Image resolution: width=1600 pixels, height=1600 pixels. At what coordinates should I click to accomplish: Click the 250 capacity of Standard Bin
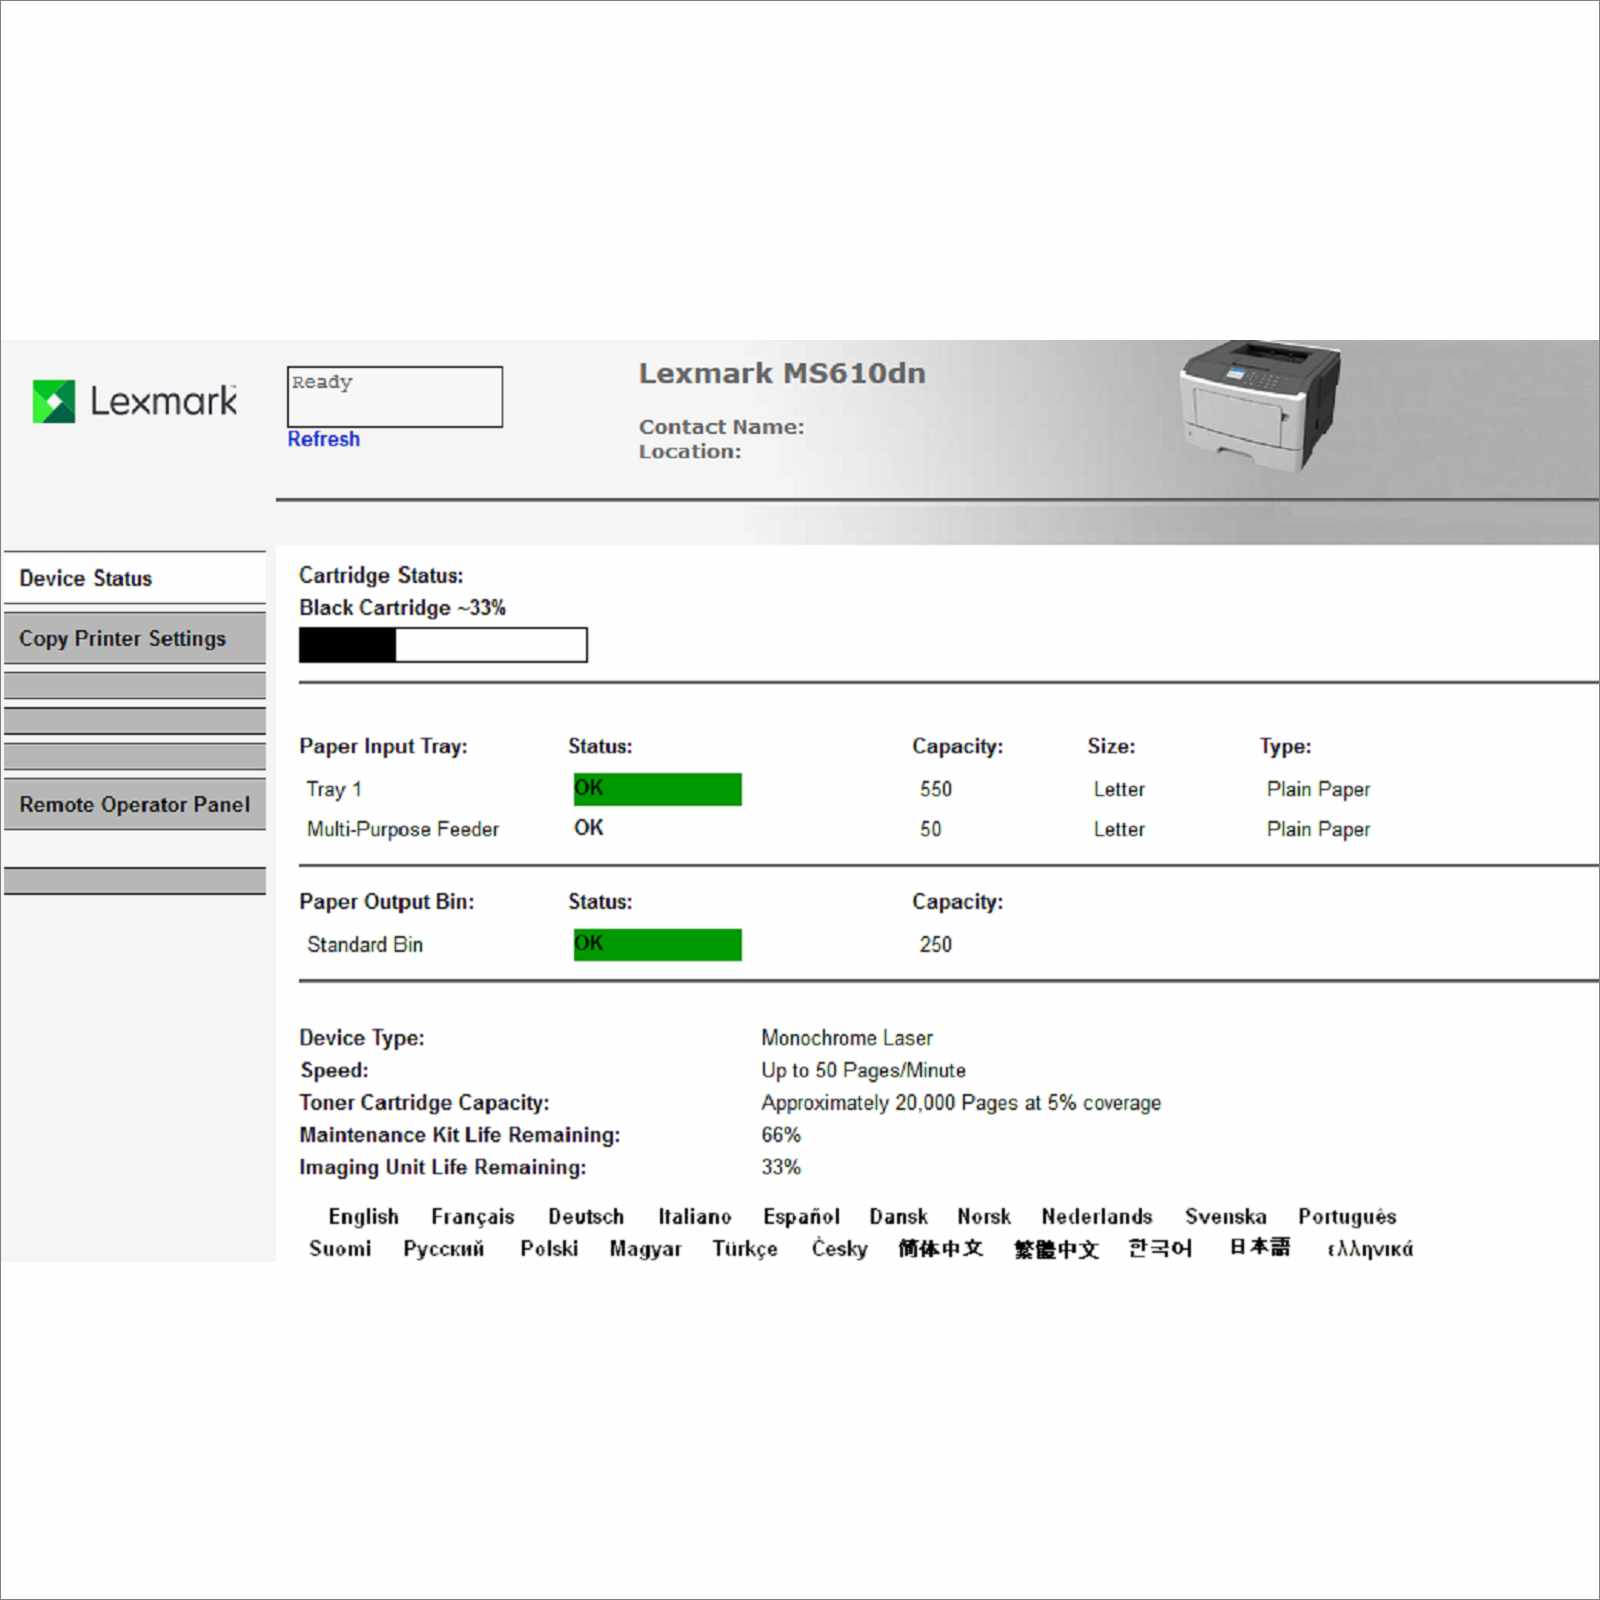936,945
